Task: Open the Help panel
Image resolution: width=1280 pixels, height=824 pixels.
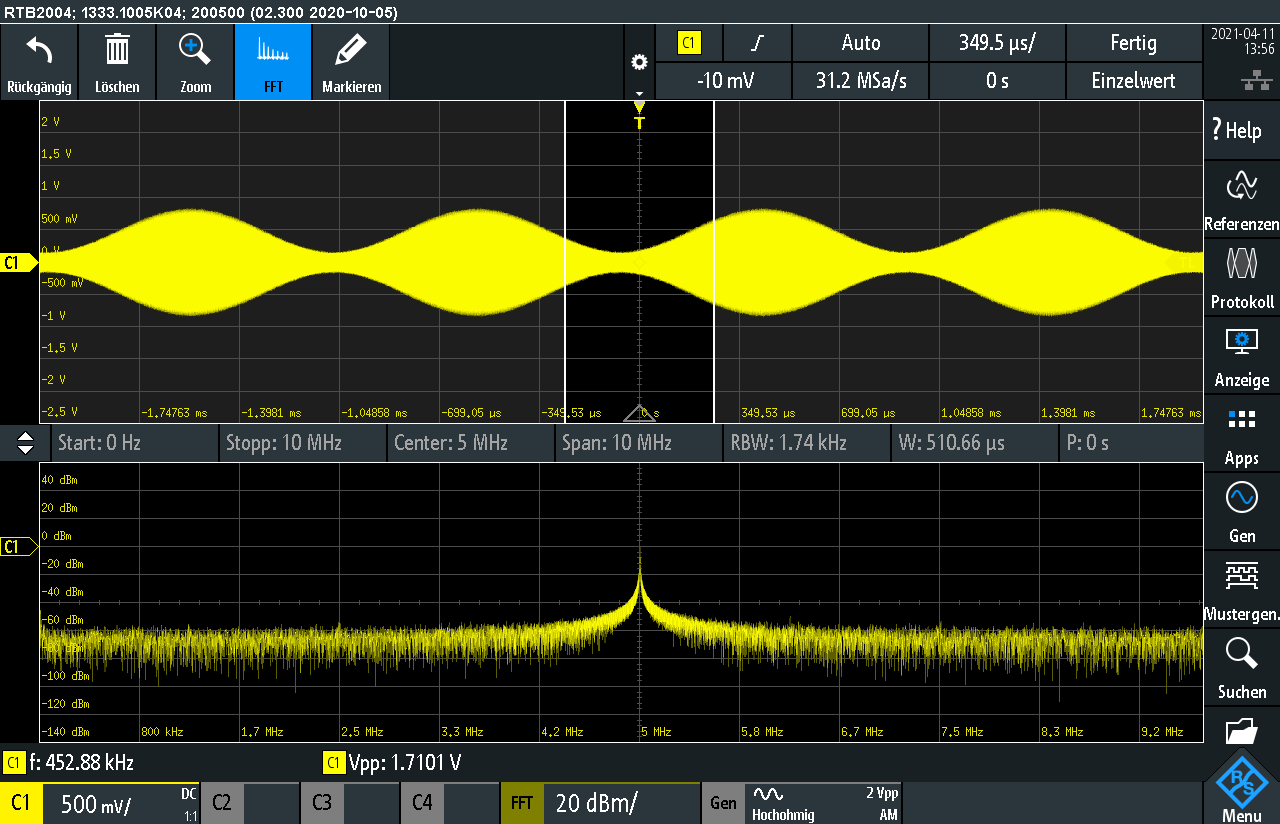Action: pos(1241,130)
